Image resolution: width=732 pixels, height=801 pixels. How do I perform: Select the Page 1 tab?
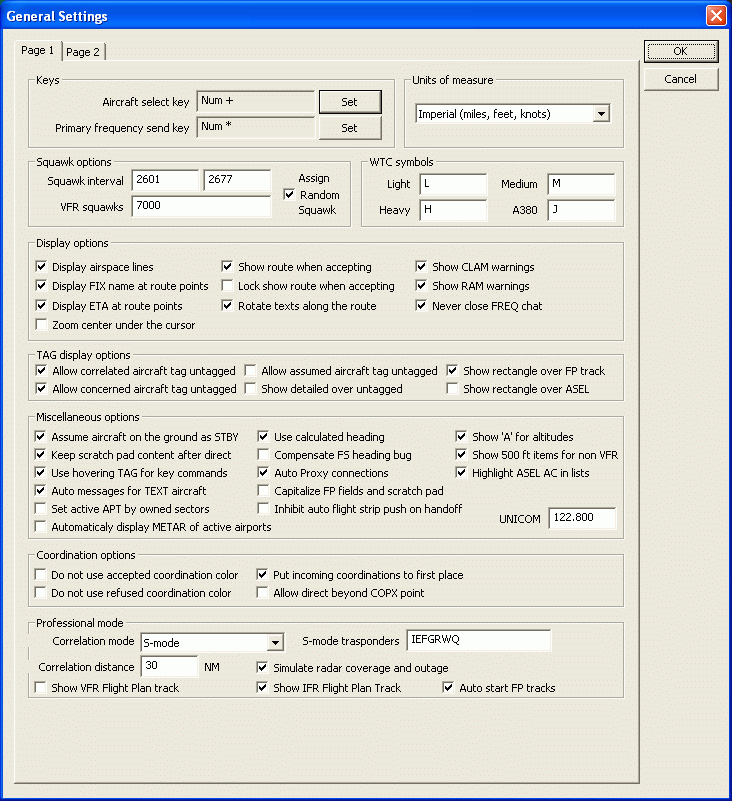pos(38,50)
